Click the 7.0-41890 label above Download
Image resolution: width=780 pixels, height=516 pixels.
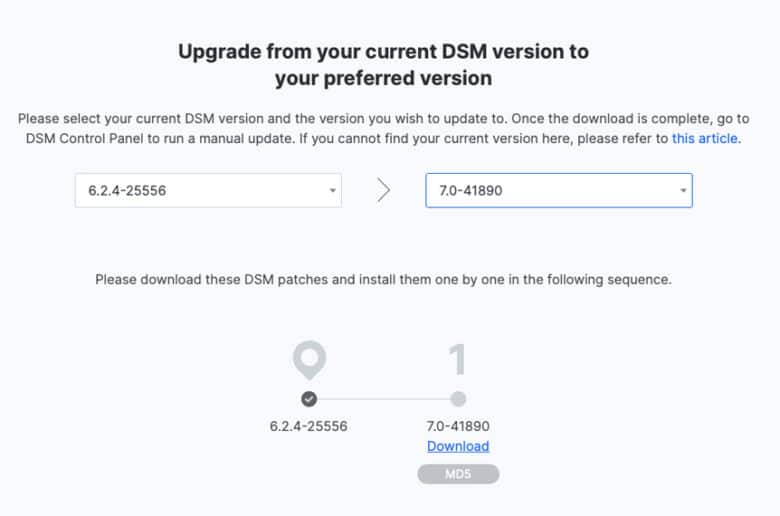[458, 426]
